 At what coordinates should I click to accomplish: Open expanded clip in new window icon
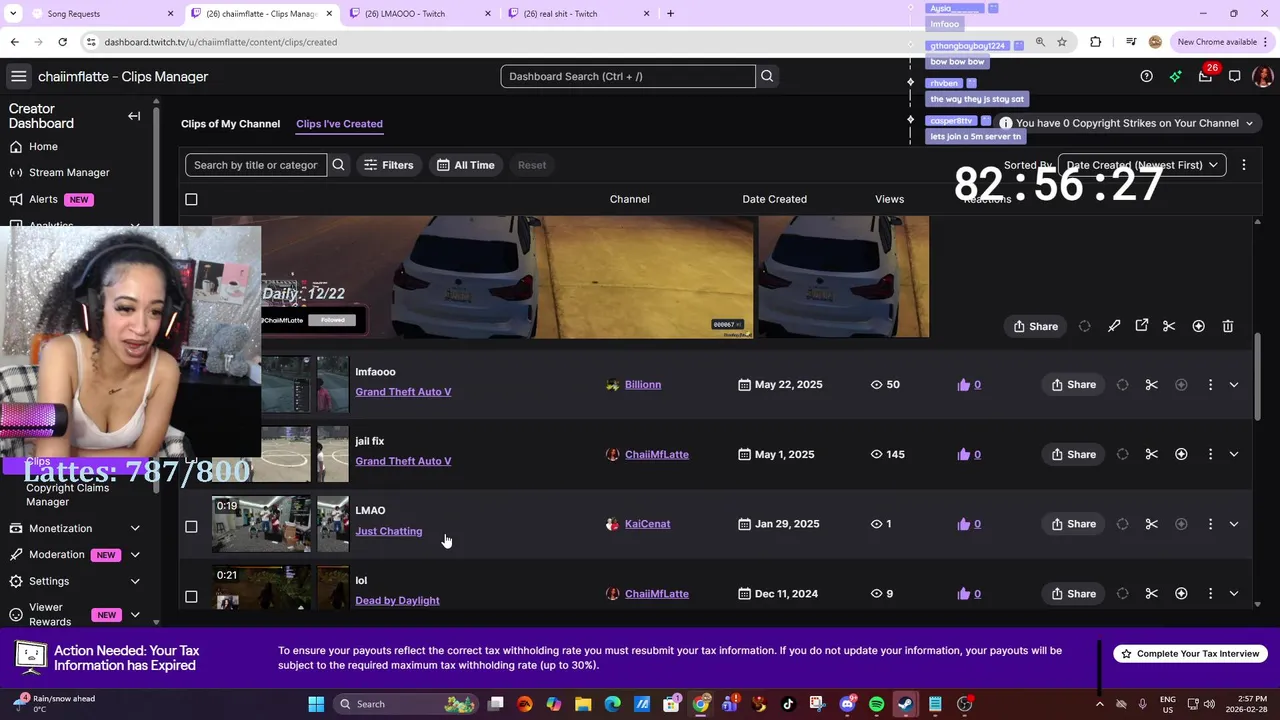click(x=1142, y=326)
